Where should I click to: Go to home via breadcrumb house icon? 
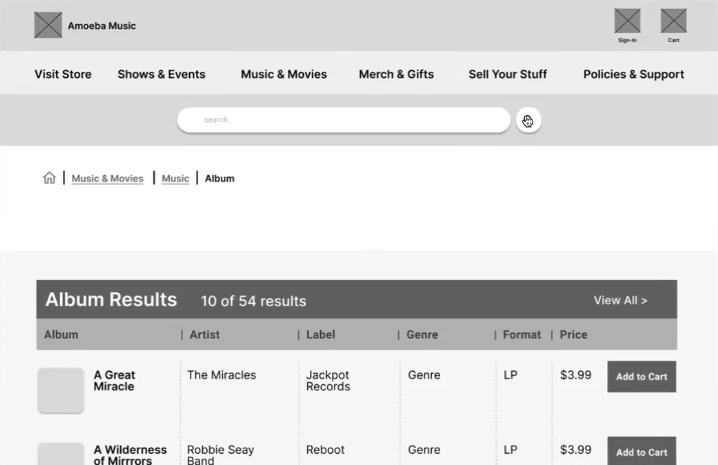coord(49,178)
